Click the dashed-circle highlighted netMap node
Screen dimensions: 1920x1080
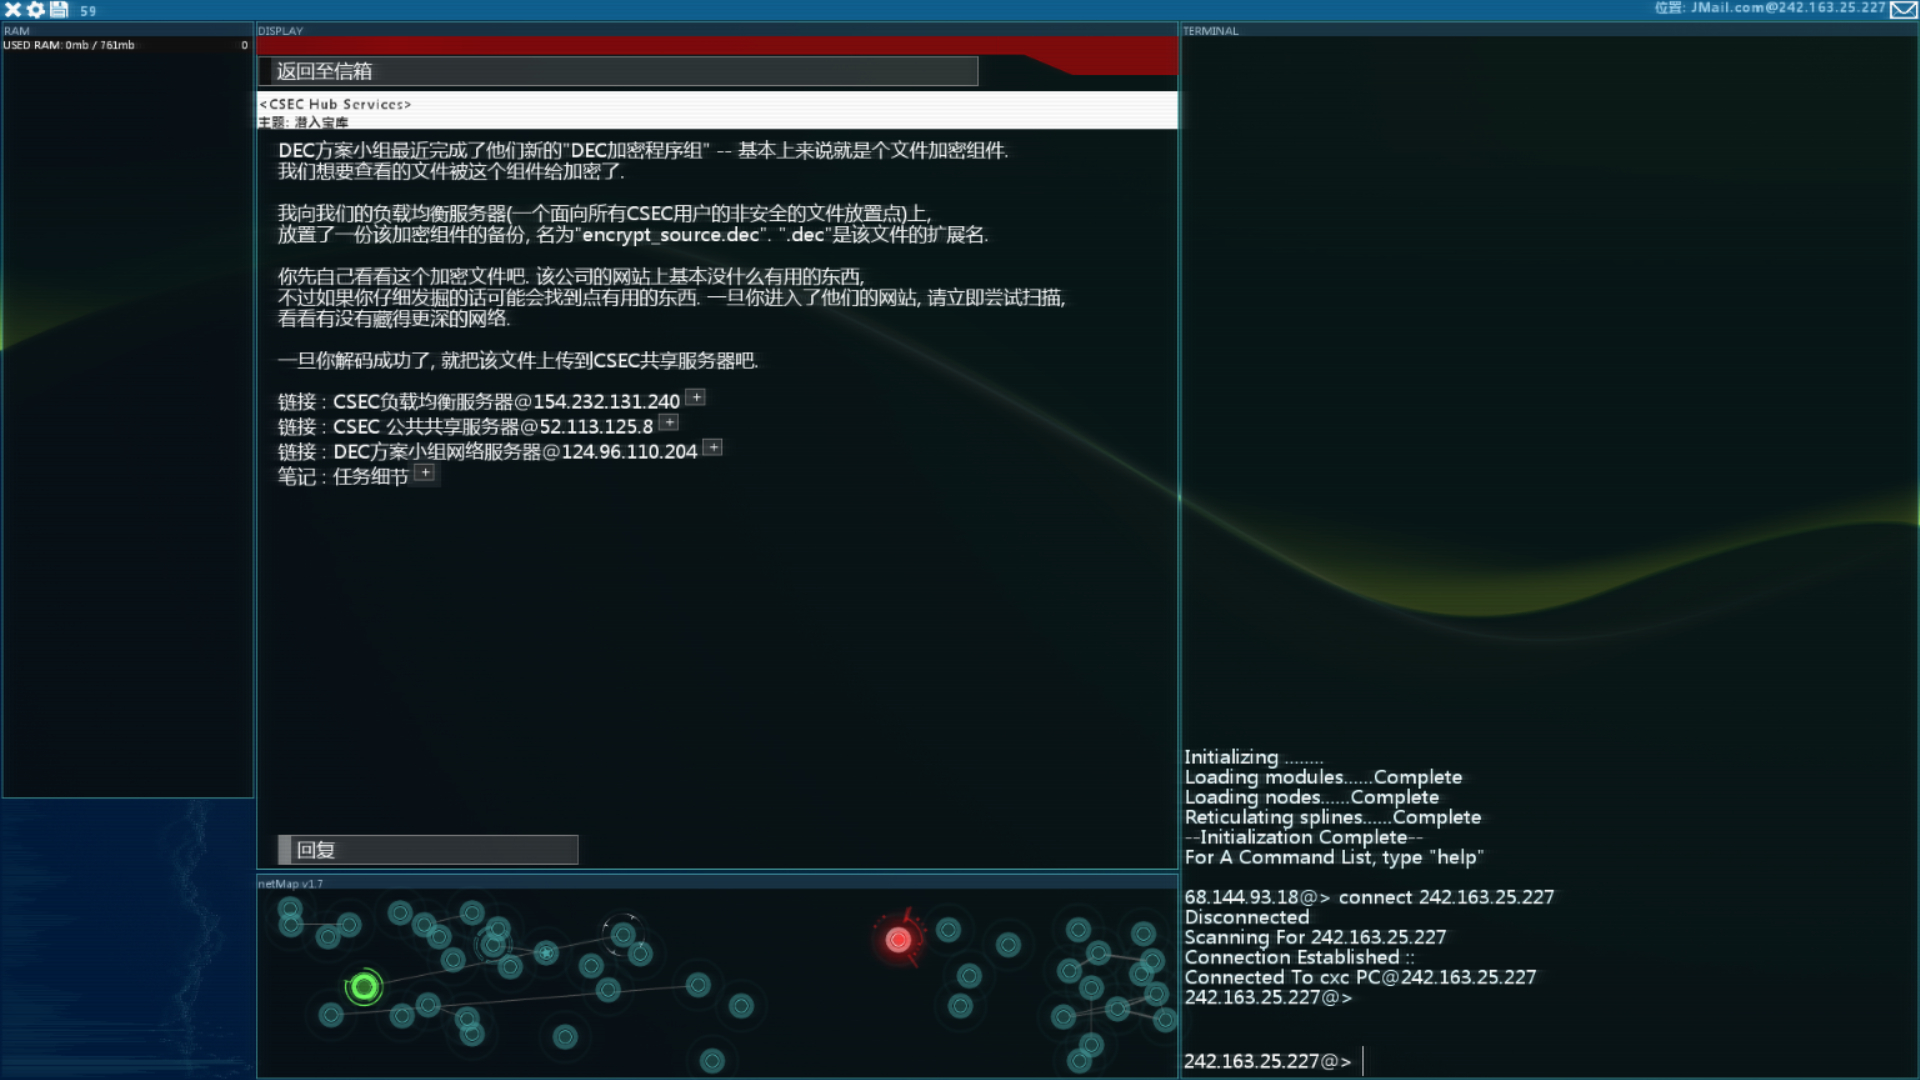[x=622, y=935]
